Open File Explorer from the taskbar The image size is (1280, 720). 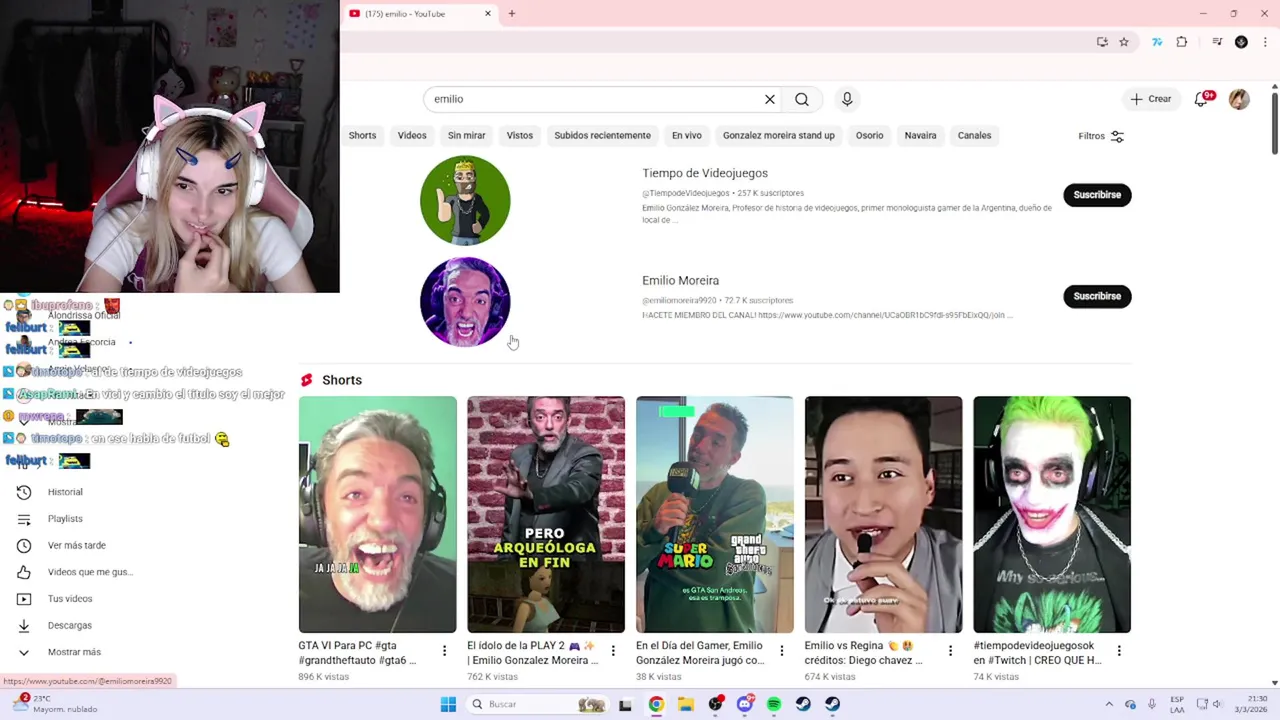coord(685,704)
